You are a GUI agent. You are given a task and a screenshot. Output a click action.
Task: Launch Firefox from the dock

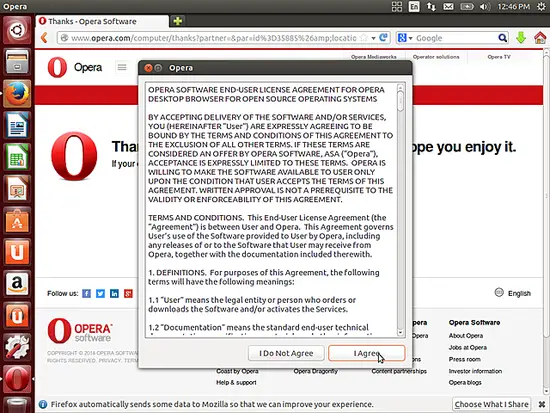[x=17, y=93]
